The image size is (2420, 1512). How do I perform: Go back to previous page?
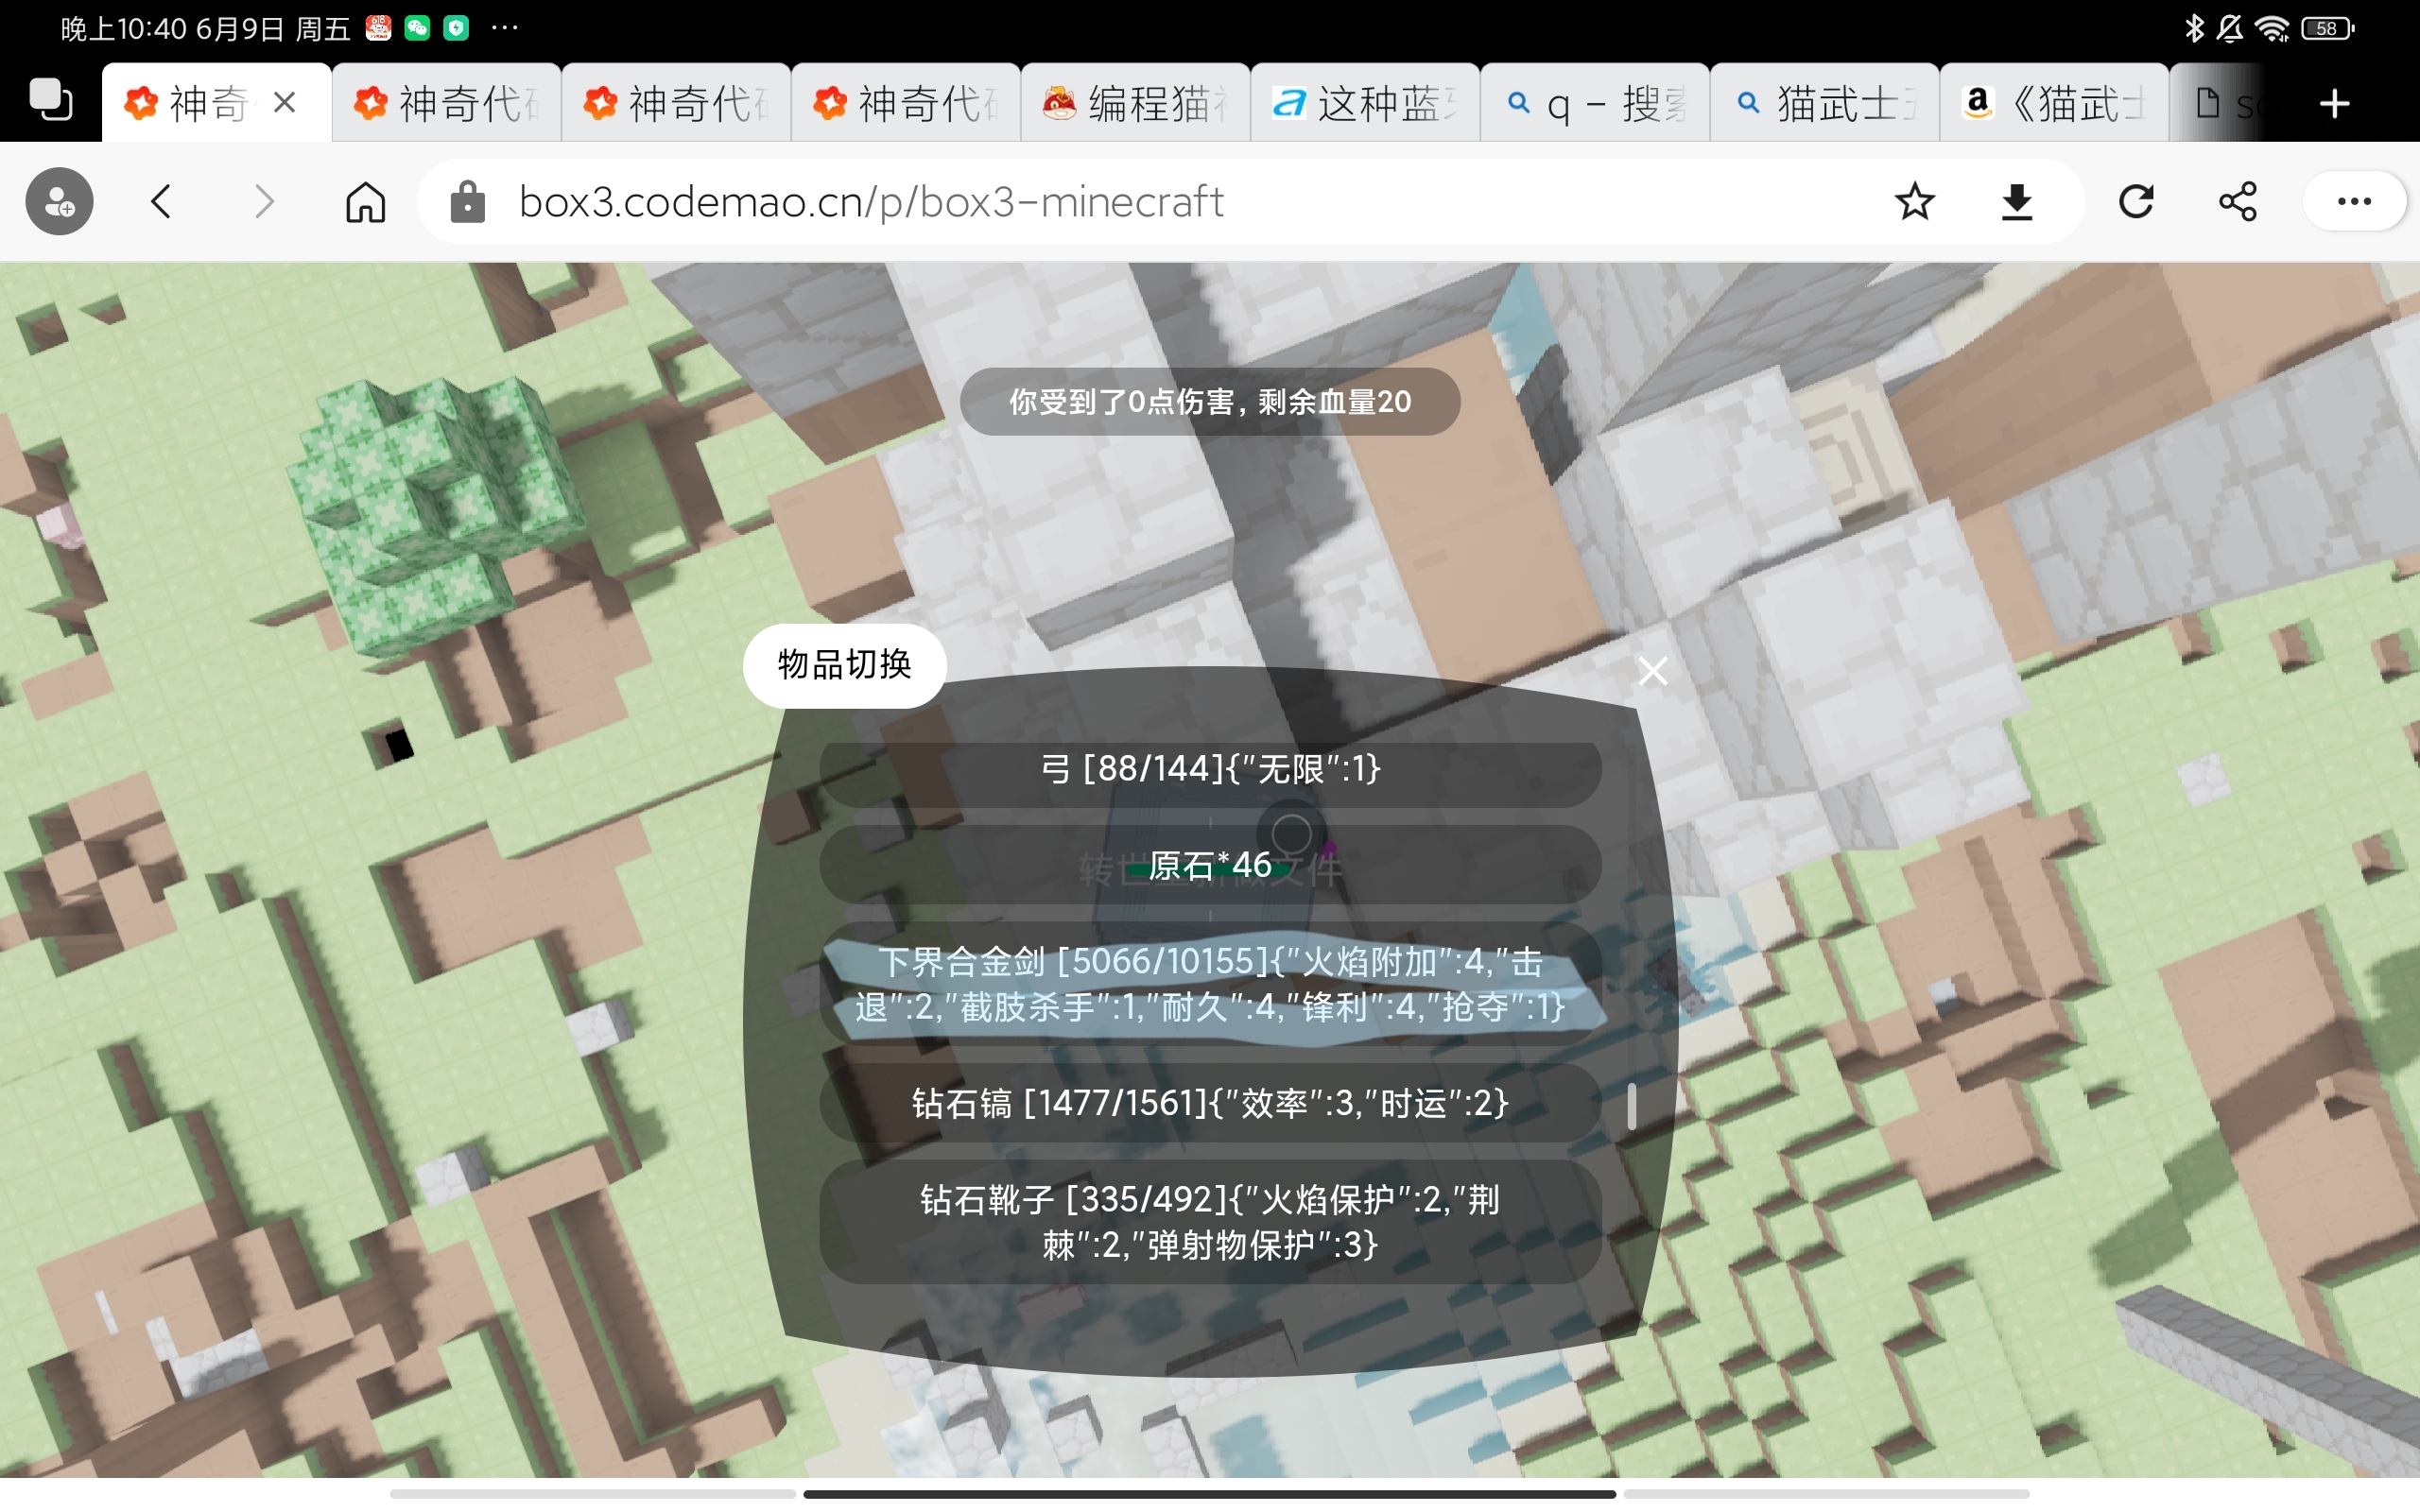tap(162, 202)
